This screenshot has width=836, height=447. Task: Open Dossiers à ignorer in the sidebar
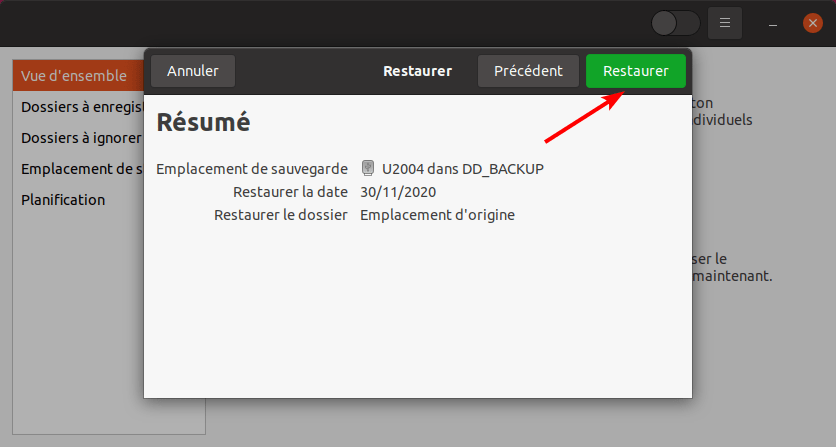[x=78, y=137]
